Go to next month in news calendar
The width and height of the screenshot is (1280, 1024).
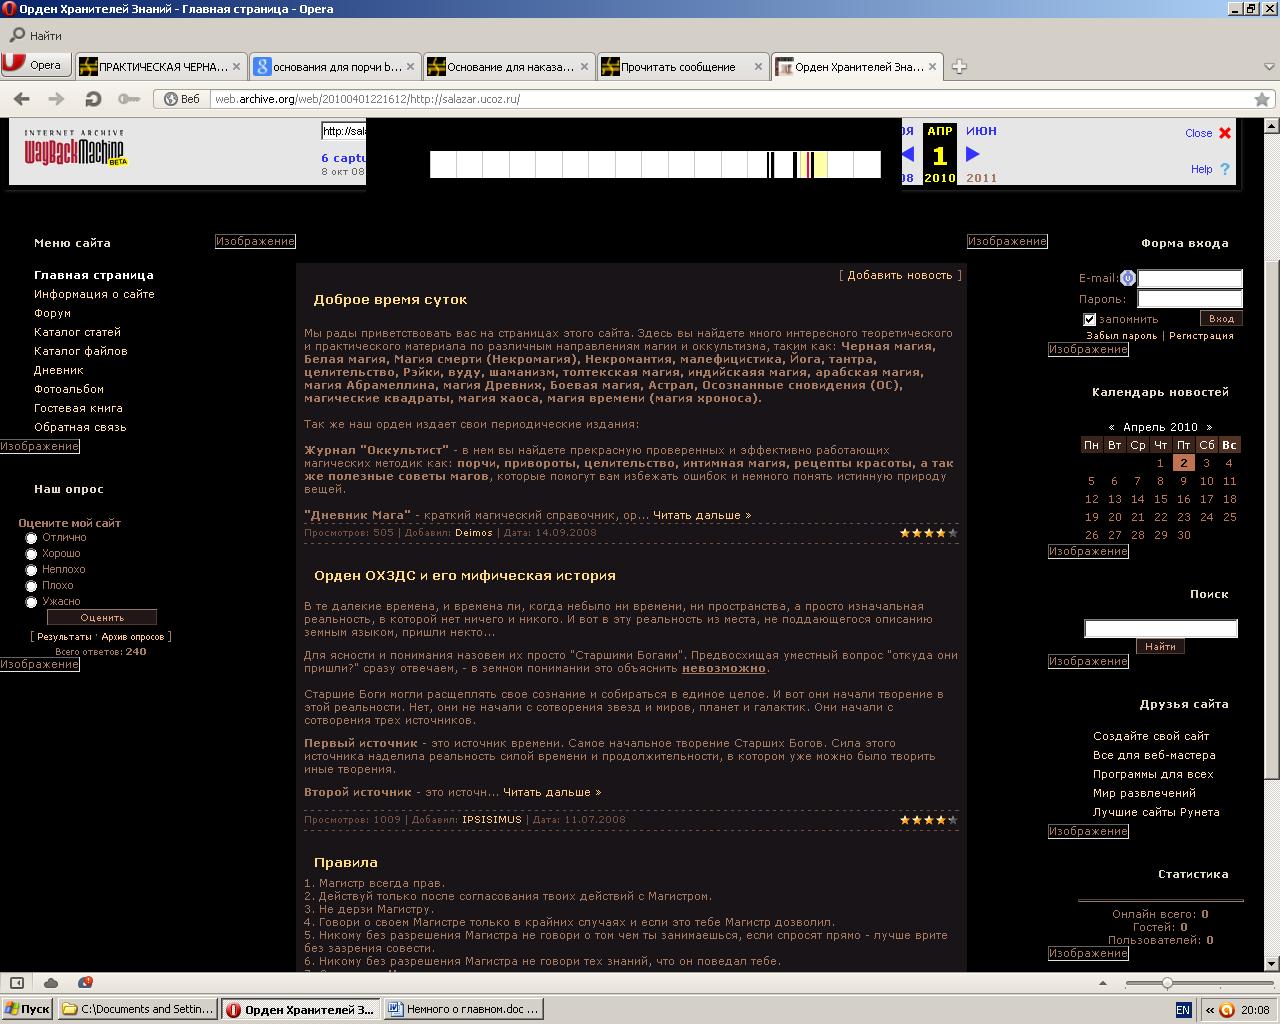(x=1209, y=427)
